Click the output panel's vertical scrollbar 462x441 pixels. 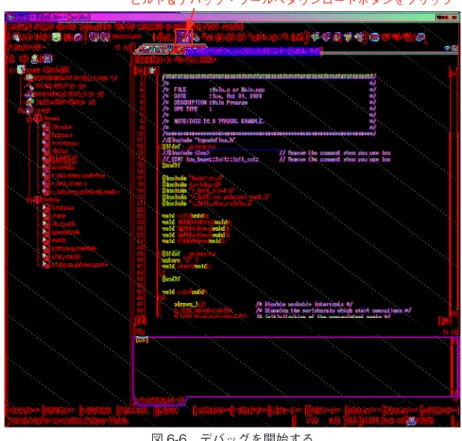[454, 367]
